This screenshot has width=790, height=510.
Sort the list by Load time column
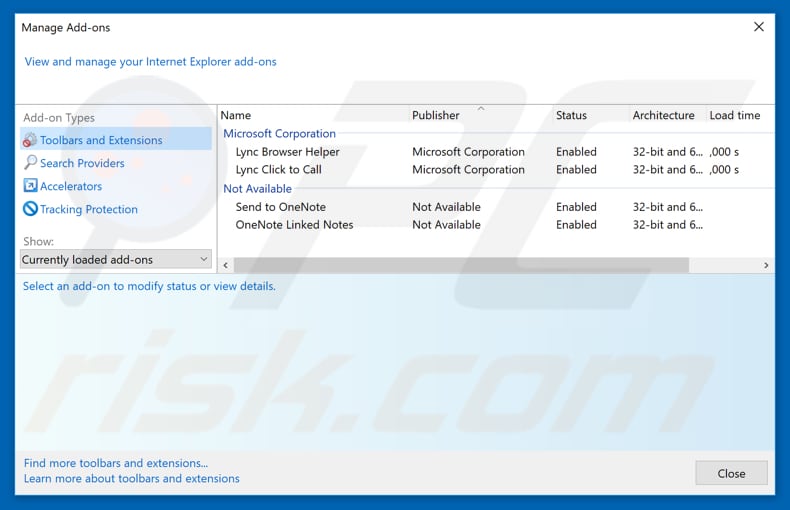pos(735,115)
